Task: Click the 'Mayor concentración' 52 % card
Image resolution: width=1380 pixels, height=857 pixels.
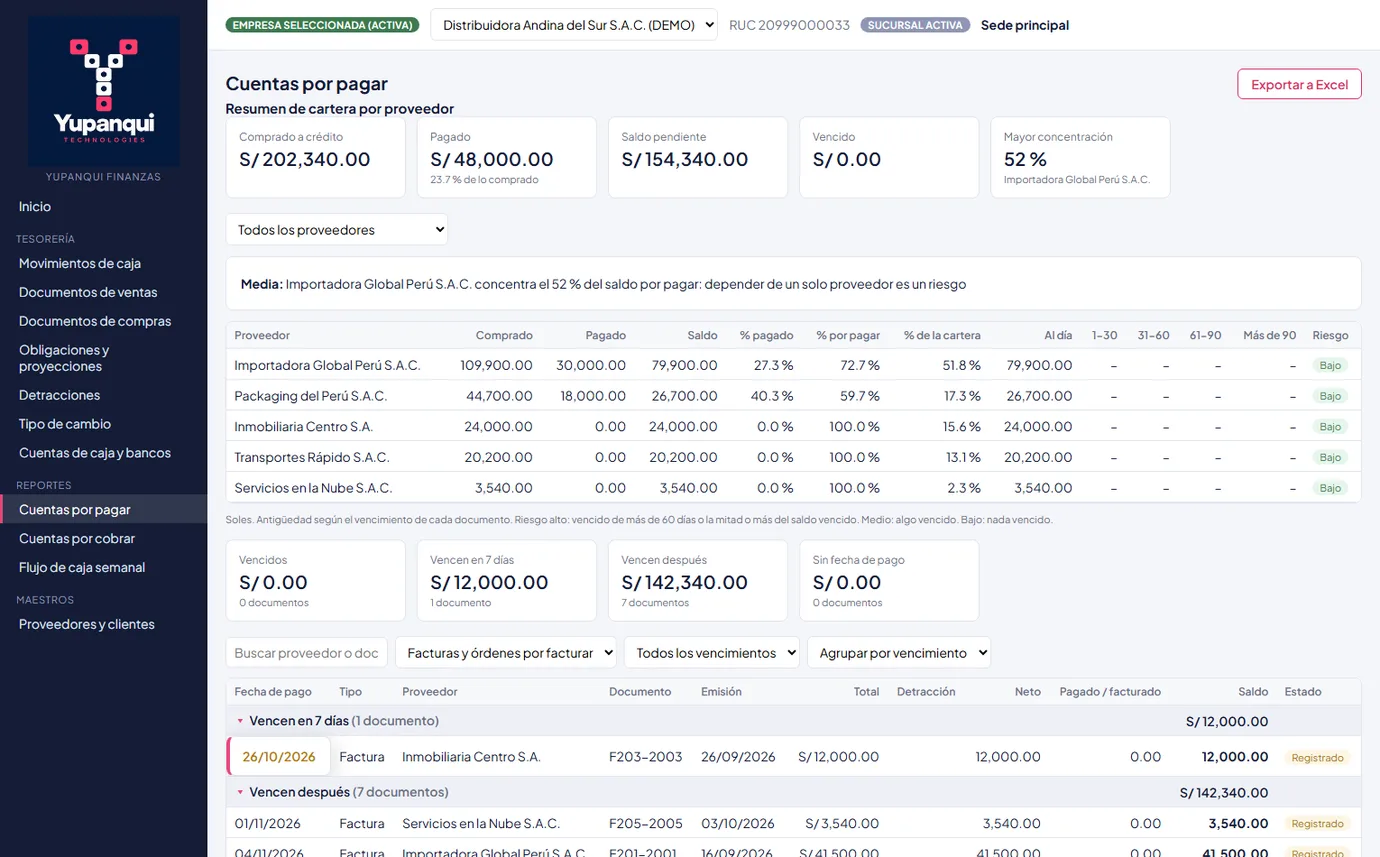Action: coord(1080,158)
